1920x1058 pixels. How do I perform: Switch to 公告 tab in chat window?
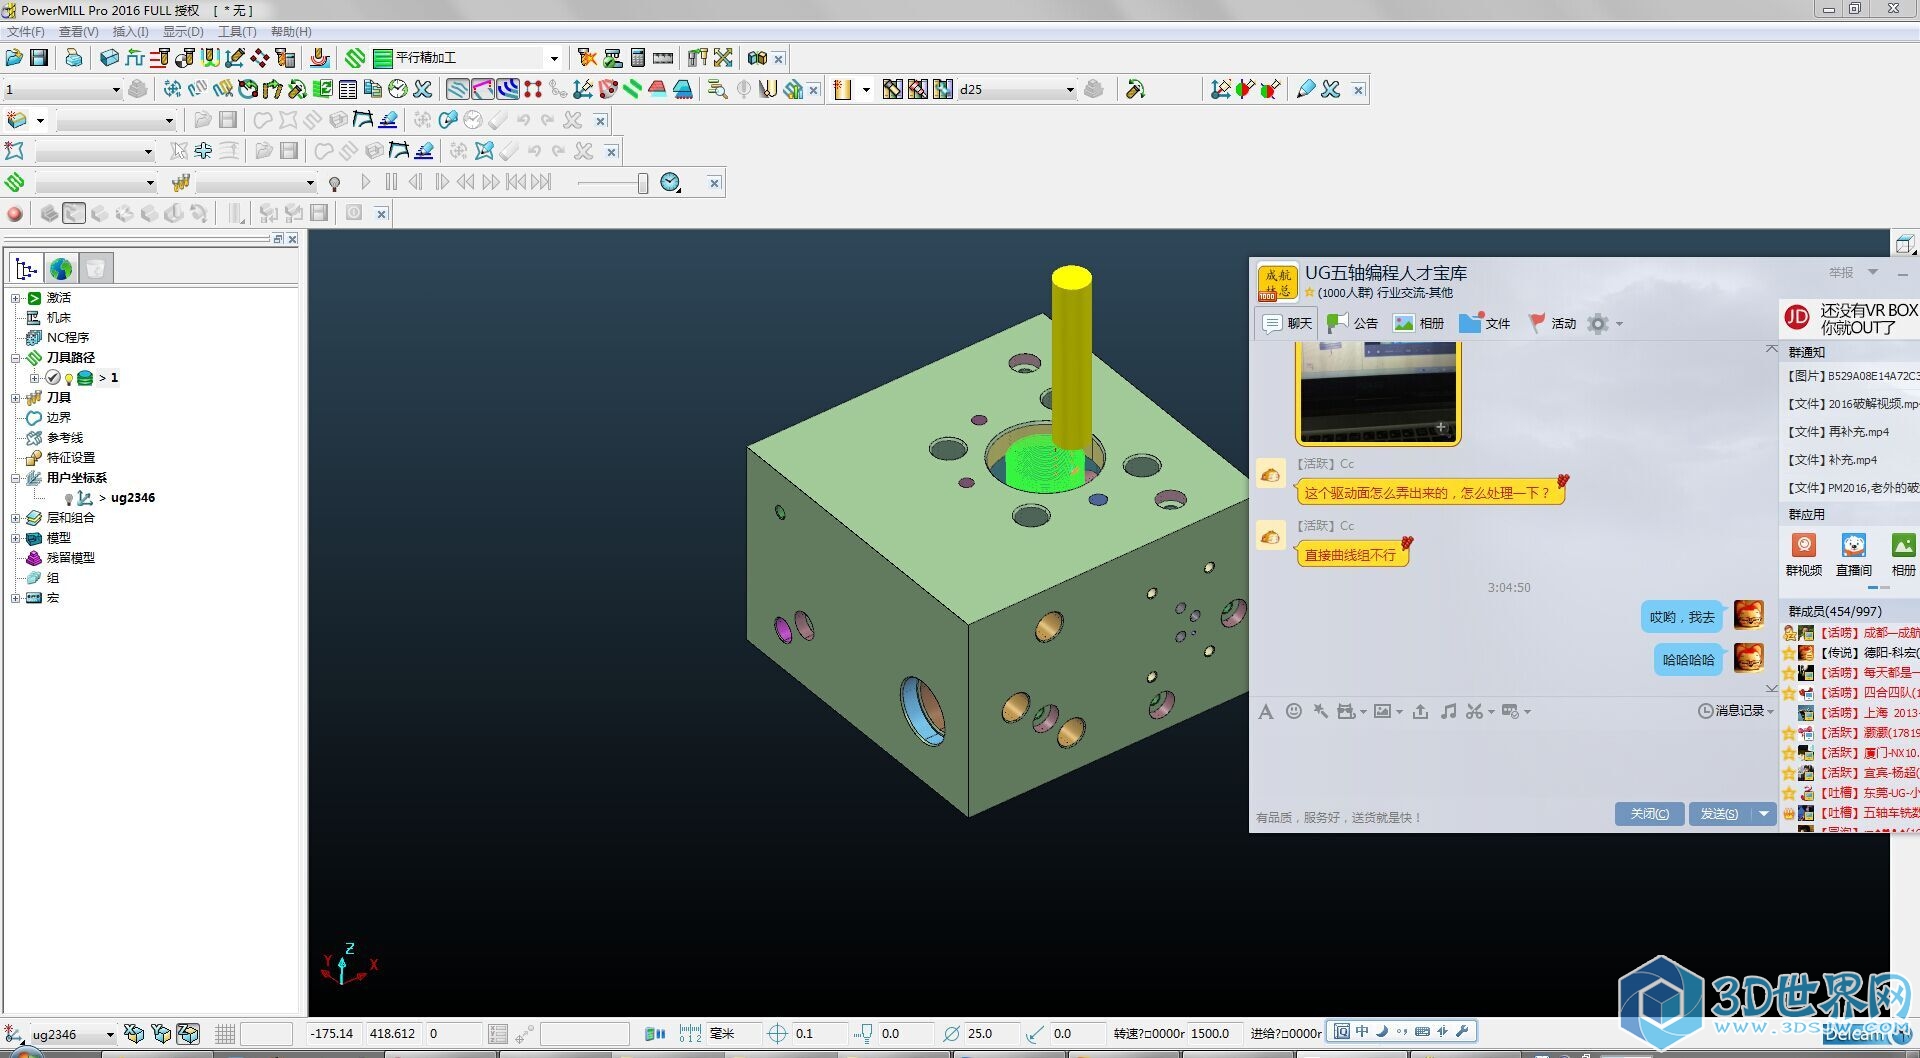click(x=1353, y=323)
